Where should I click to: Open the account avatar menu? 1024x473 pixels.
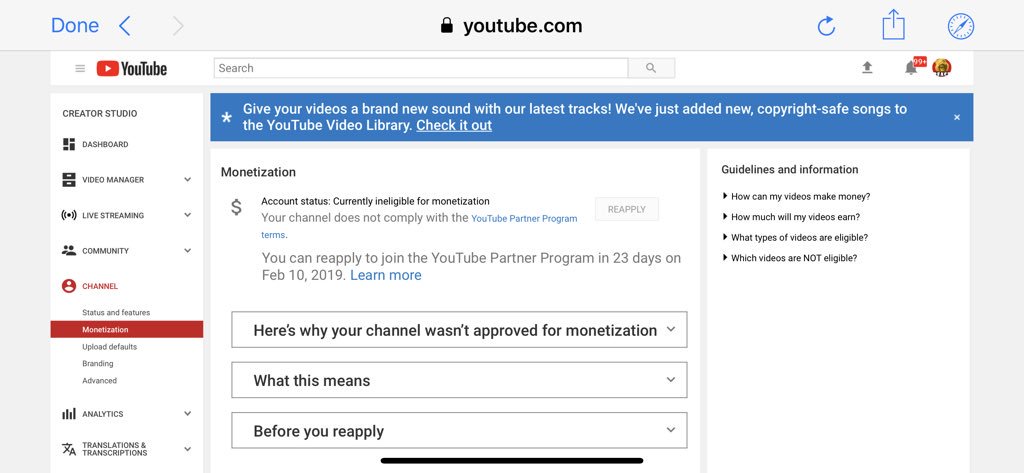point(941,67)
